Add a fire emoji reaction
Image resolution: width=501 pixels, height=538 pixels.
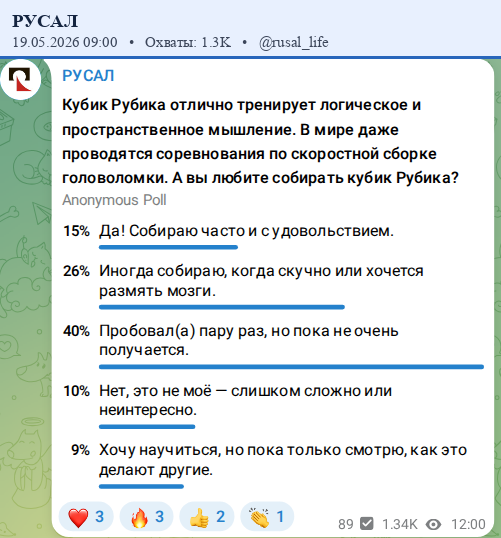147,516
